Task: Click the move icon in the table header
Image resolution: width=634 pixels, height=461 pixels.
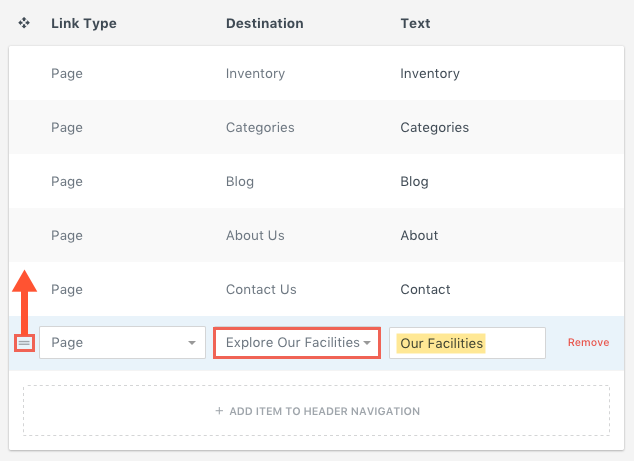Action: pos(24,23)
